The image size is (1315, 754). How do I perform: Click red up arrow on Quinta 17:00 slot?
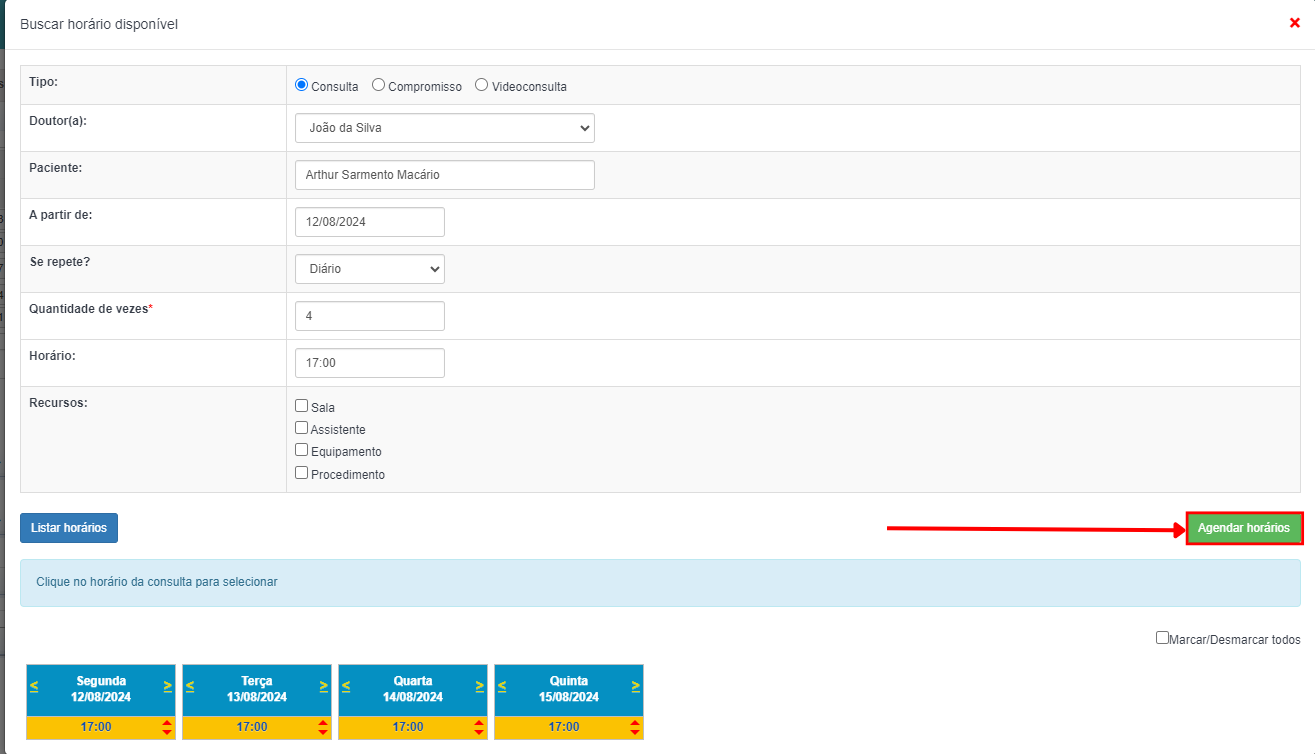635,723
